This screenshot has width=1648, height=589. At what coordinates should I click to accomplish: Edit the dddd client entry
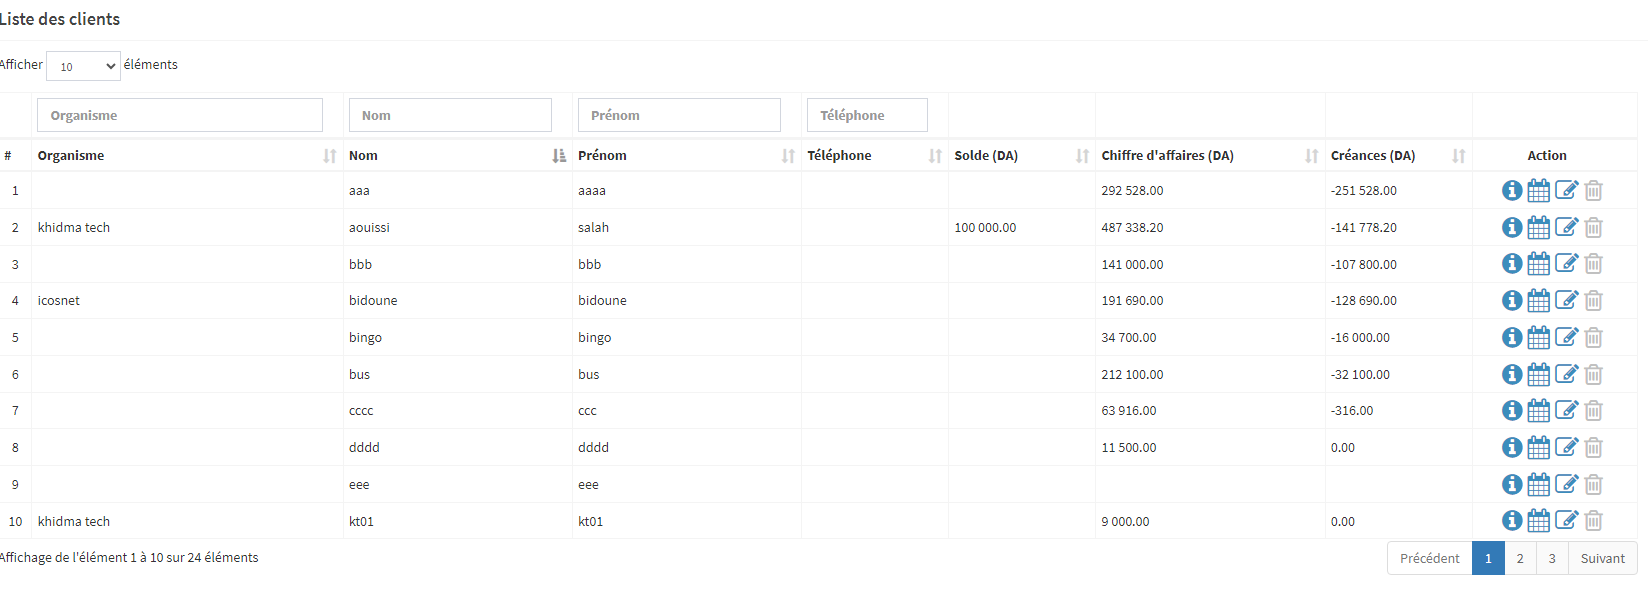pos(1566,447)
